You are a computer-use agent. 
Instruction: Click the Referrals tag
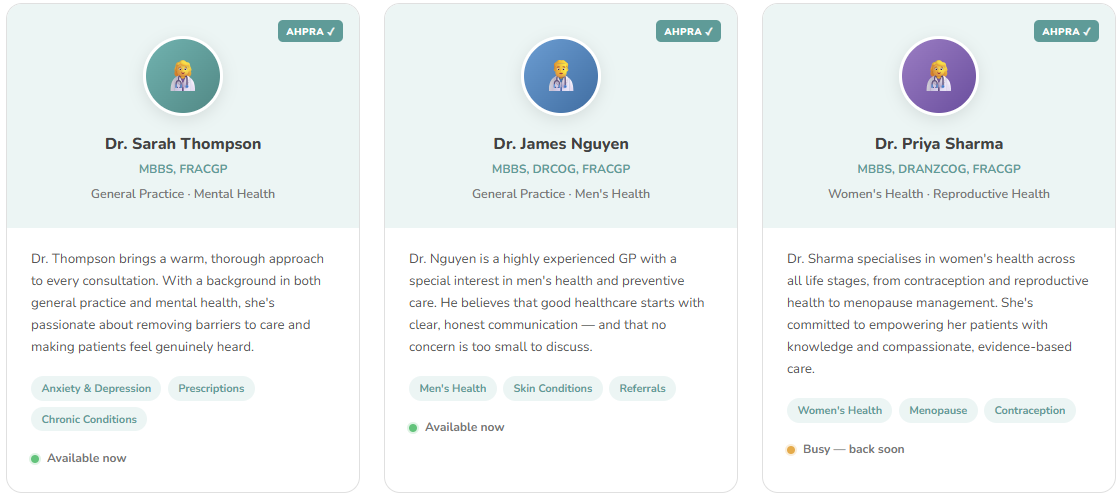[x=642, y=388]
